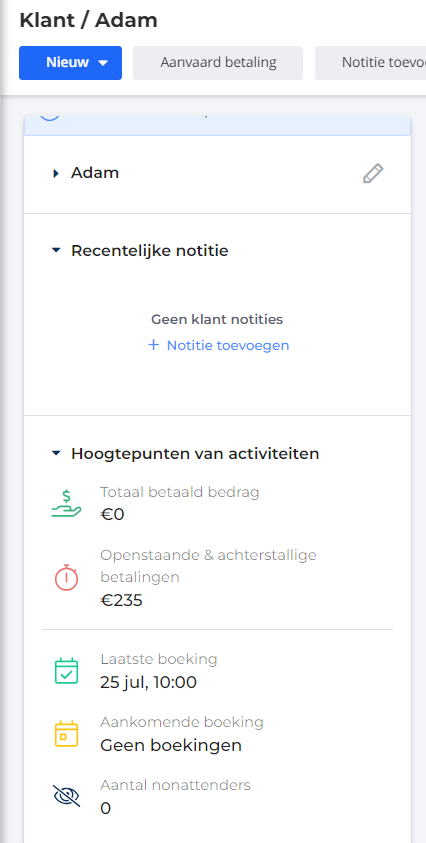Click the 25 jul, 10:00 last booking

(x=148, y=683)
